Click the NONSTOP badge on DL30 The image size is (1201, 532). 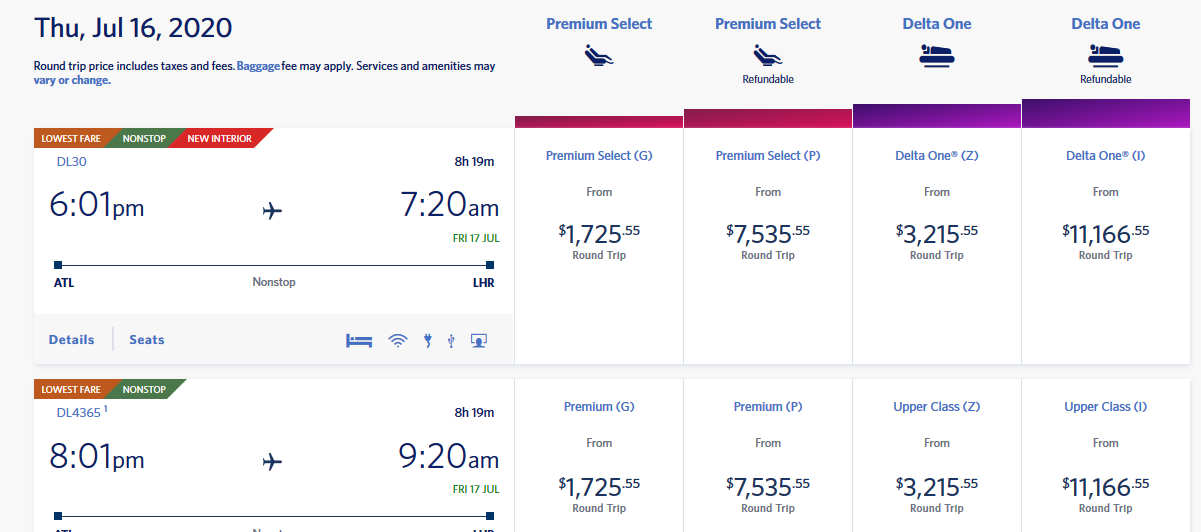click(x=144, y=139)
